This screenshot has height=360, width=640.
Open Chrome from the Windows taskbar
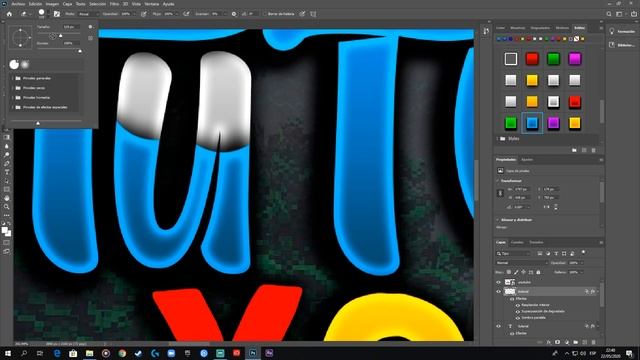pyautogui.click(x=122, y=353)
